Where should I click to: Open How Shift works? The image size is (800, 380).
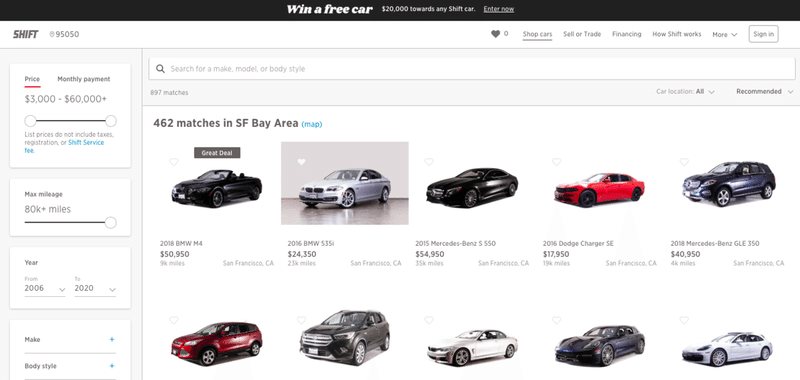[677, 34]
